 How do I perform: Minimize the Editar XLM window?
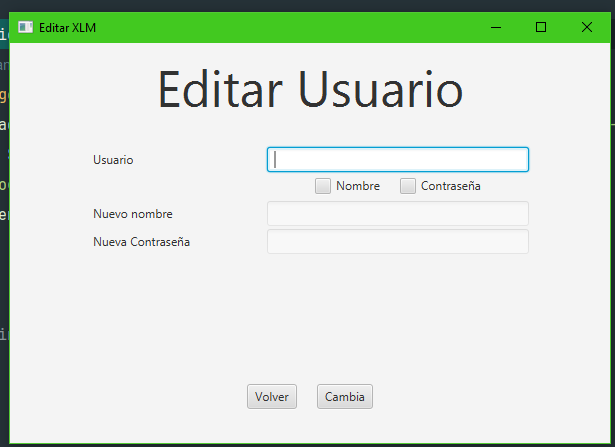click(x=496, y=27)
